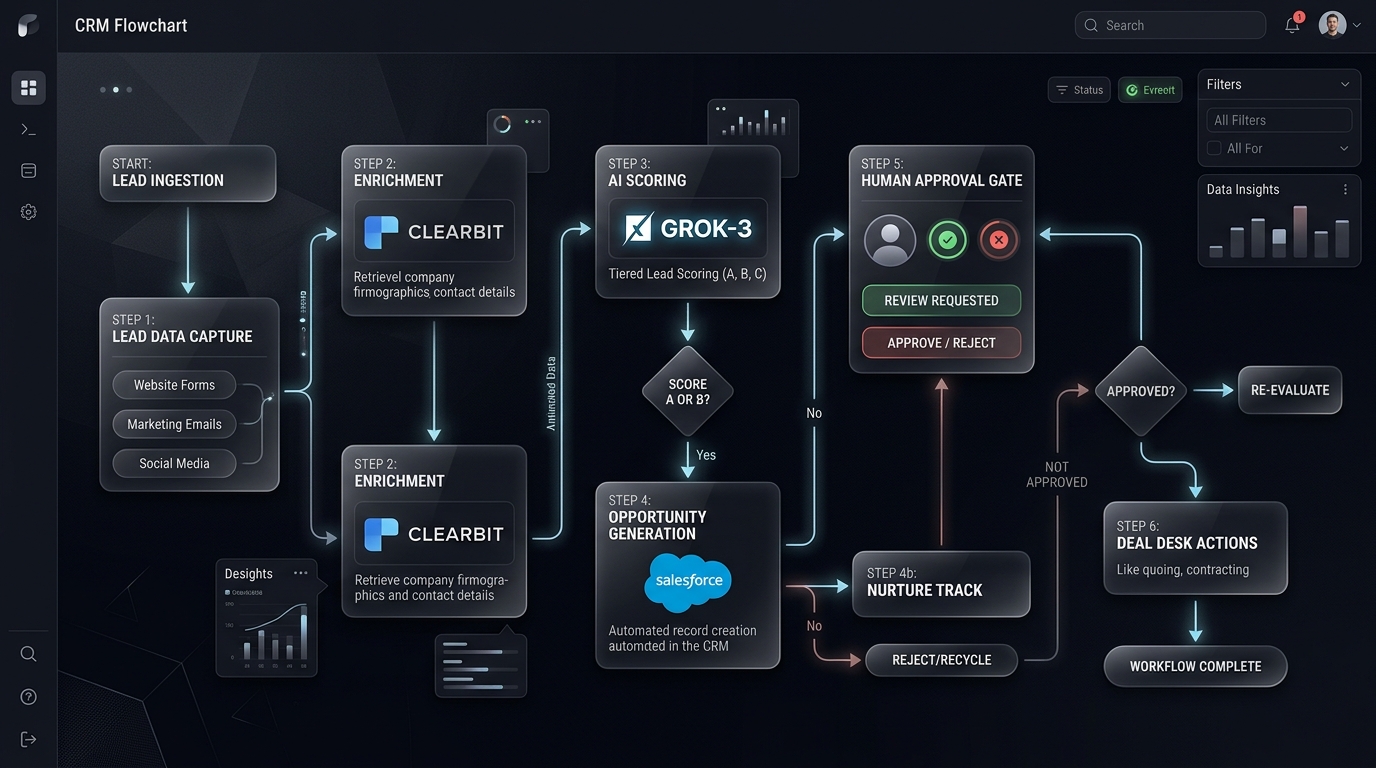
Task: Click the 'Data Insights' panel title
Action: tap(1243, 189)
